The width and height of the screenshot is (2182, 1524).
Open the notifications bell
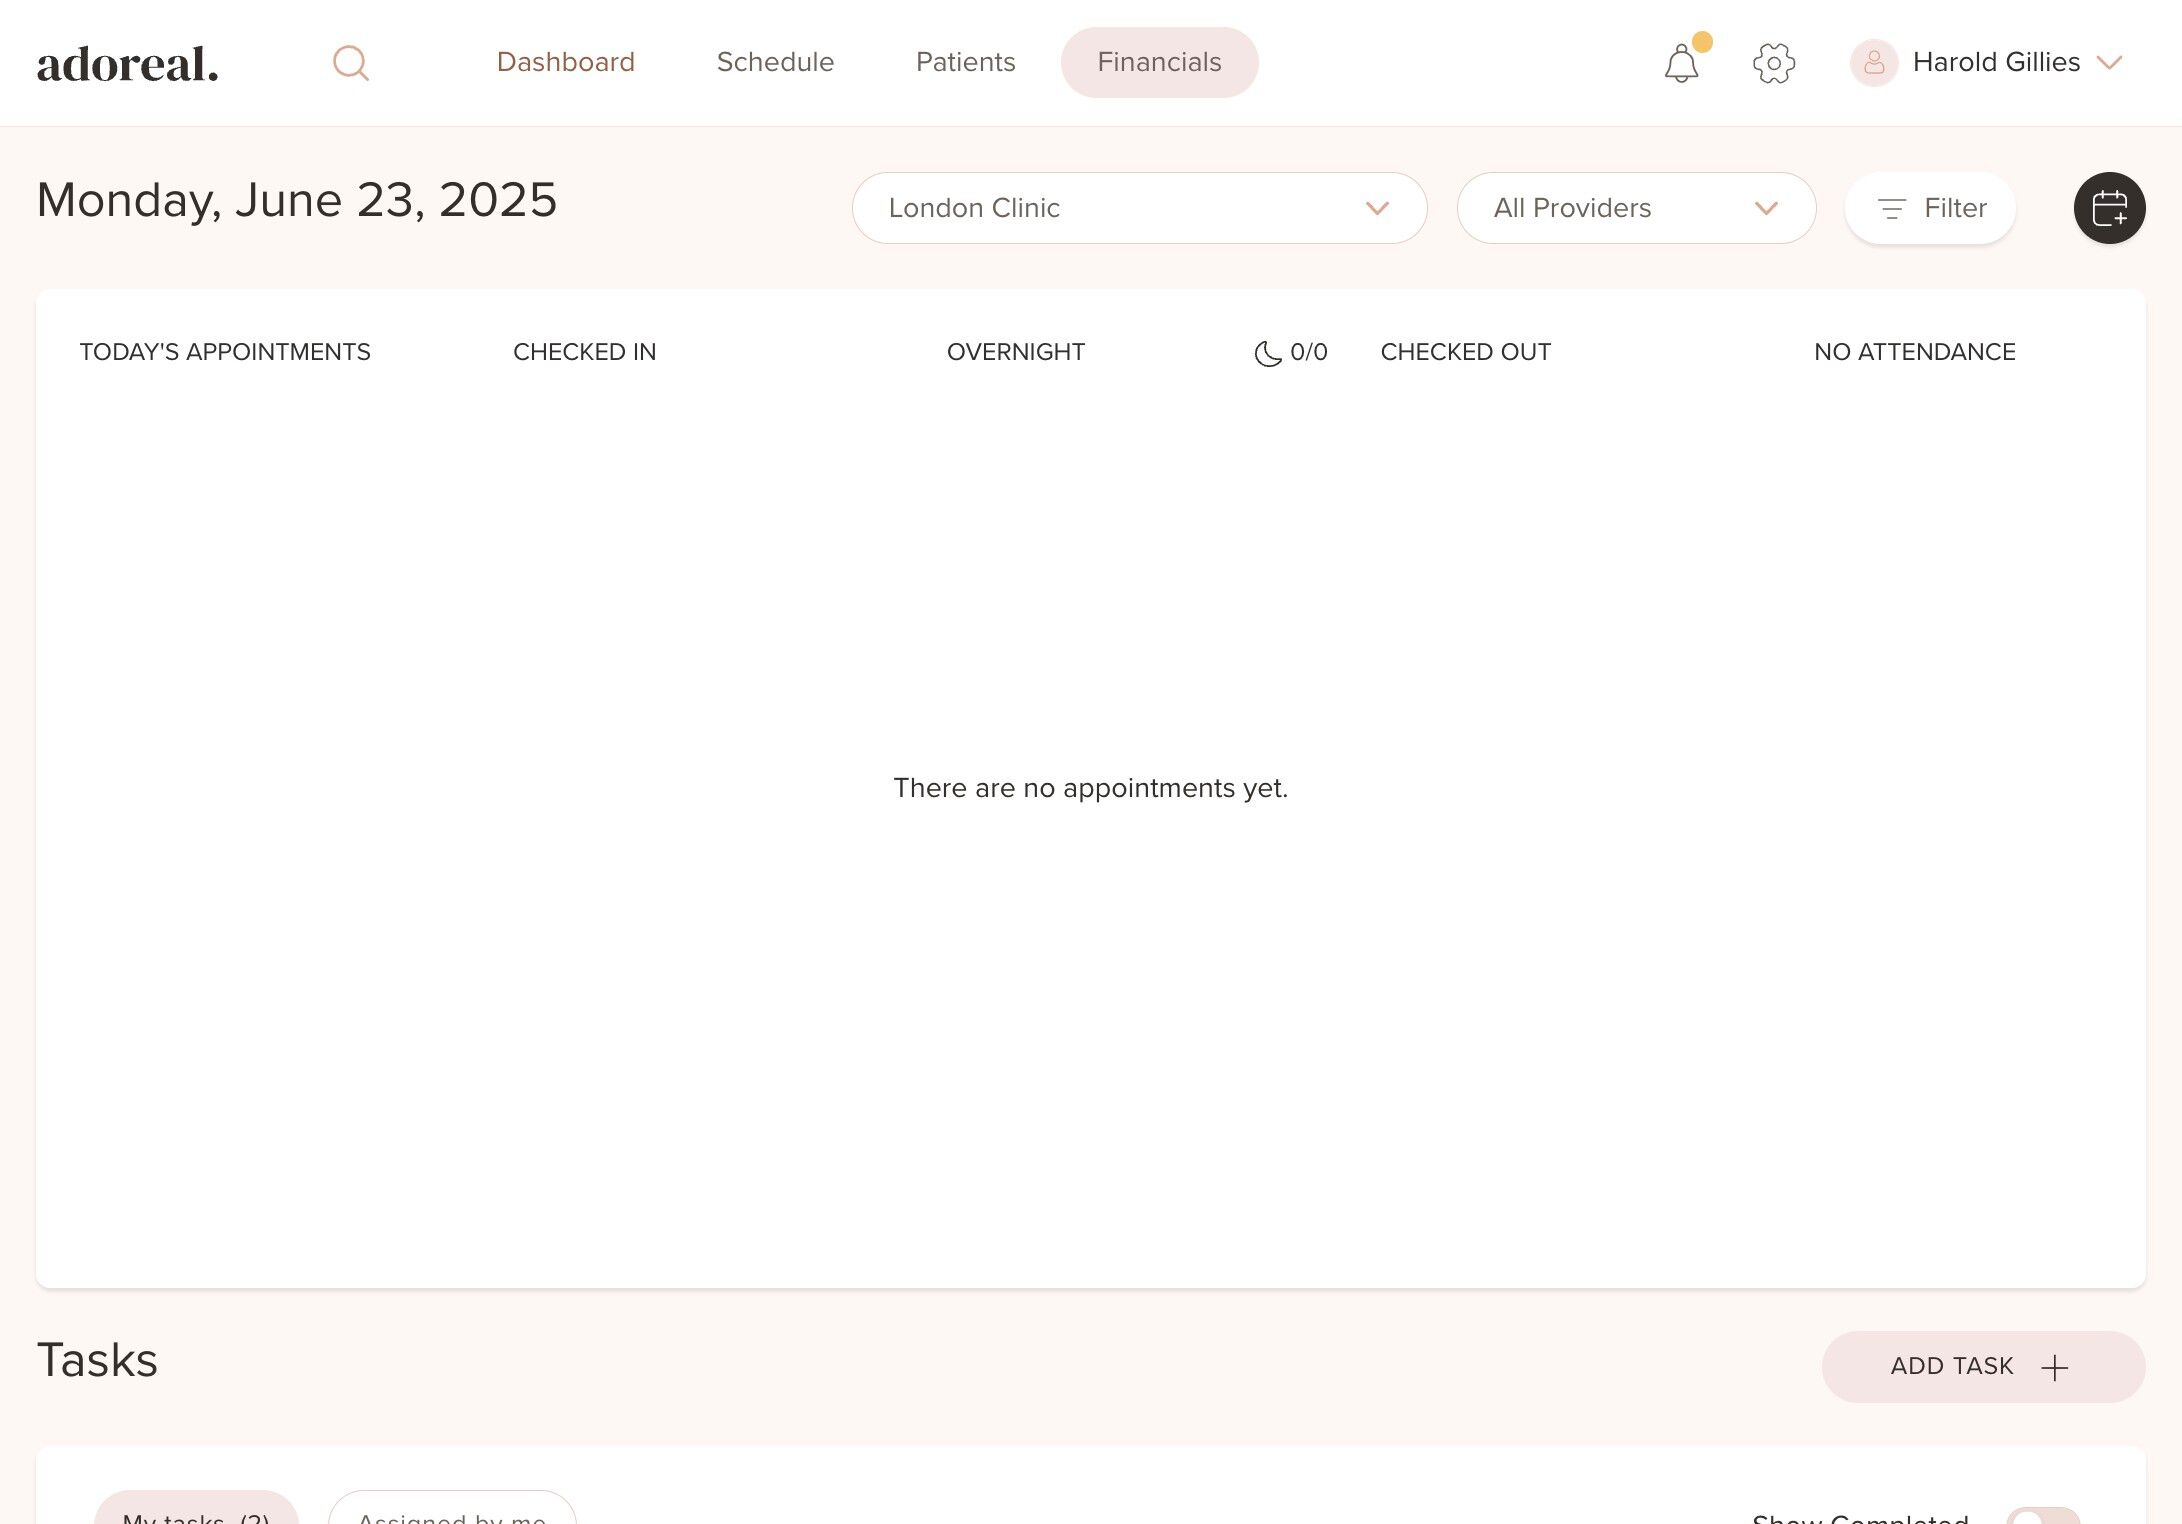[1681, 64]
